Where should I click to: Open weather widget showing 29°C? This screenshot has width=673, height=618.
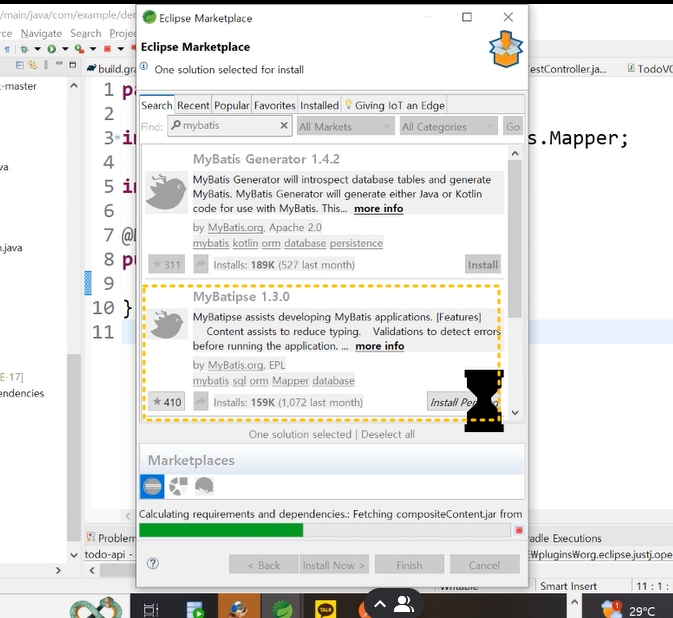(628, 609)
